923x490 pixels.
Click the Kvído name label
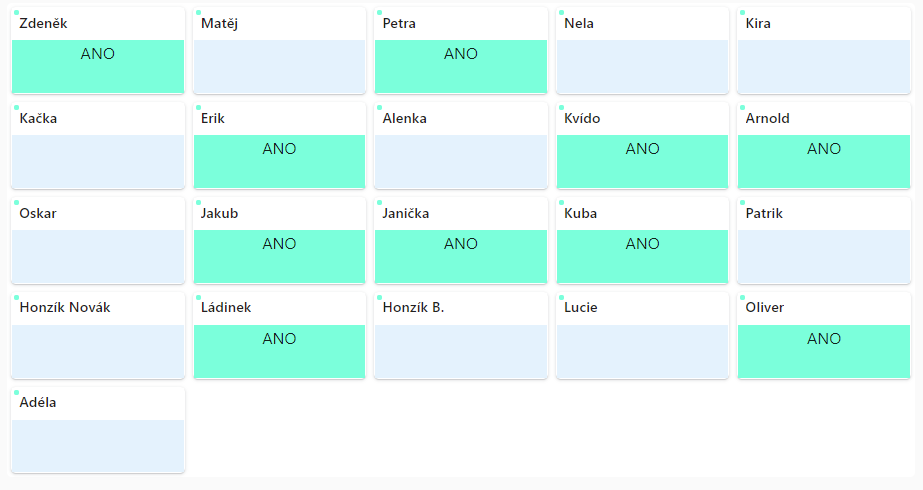[582, 118]
